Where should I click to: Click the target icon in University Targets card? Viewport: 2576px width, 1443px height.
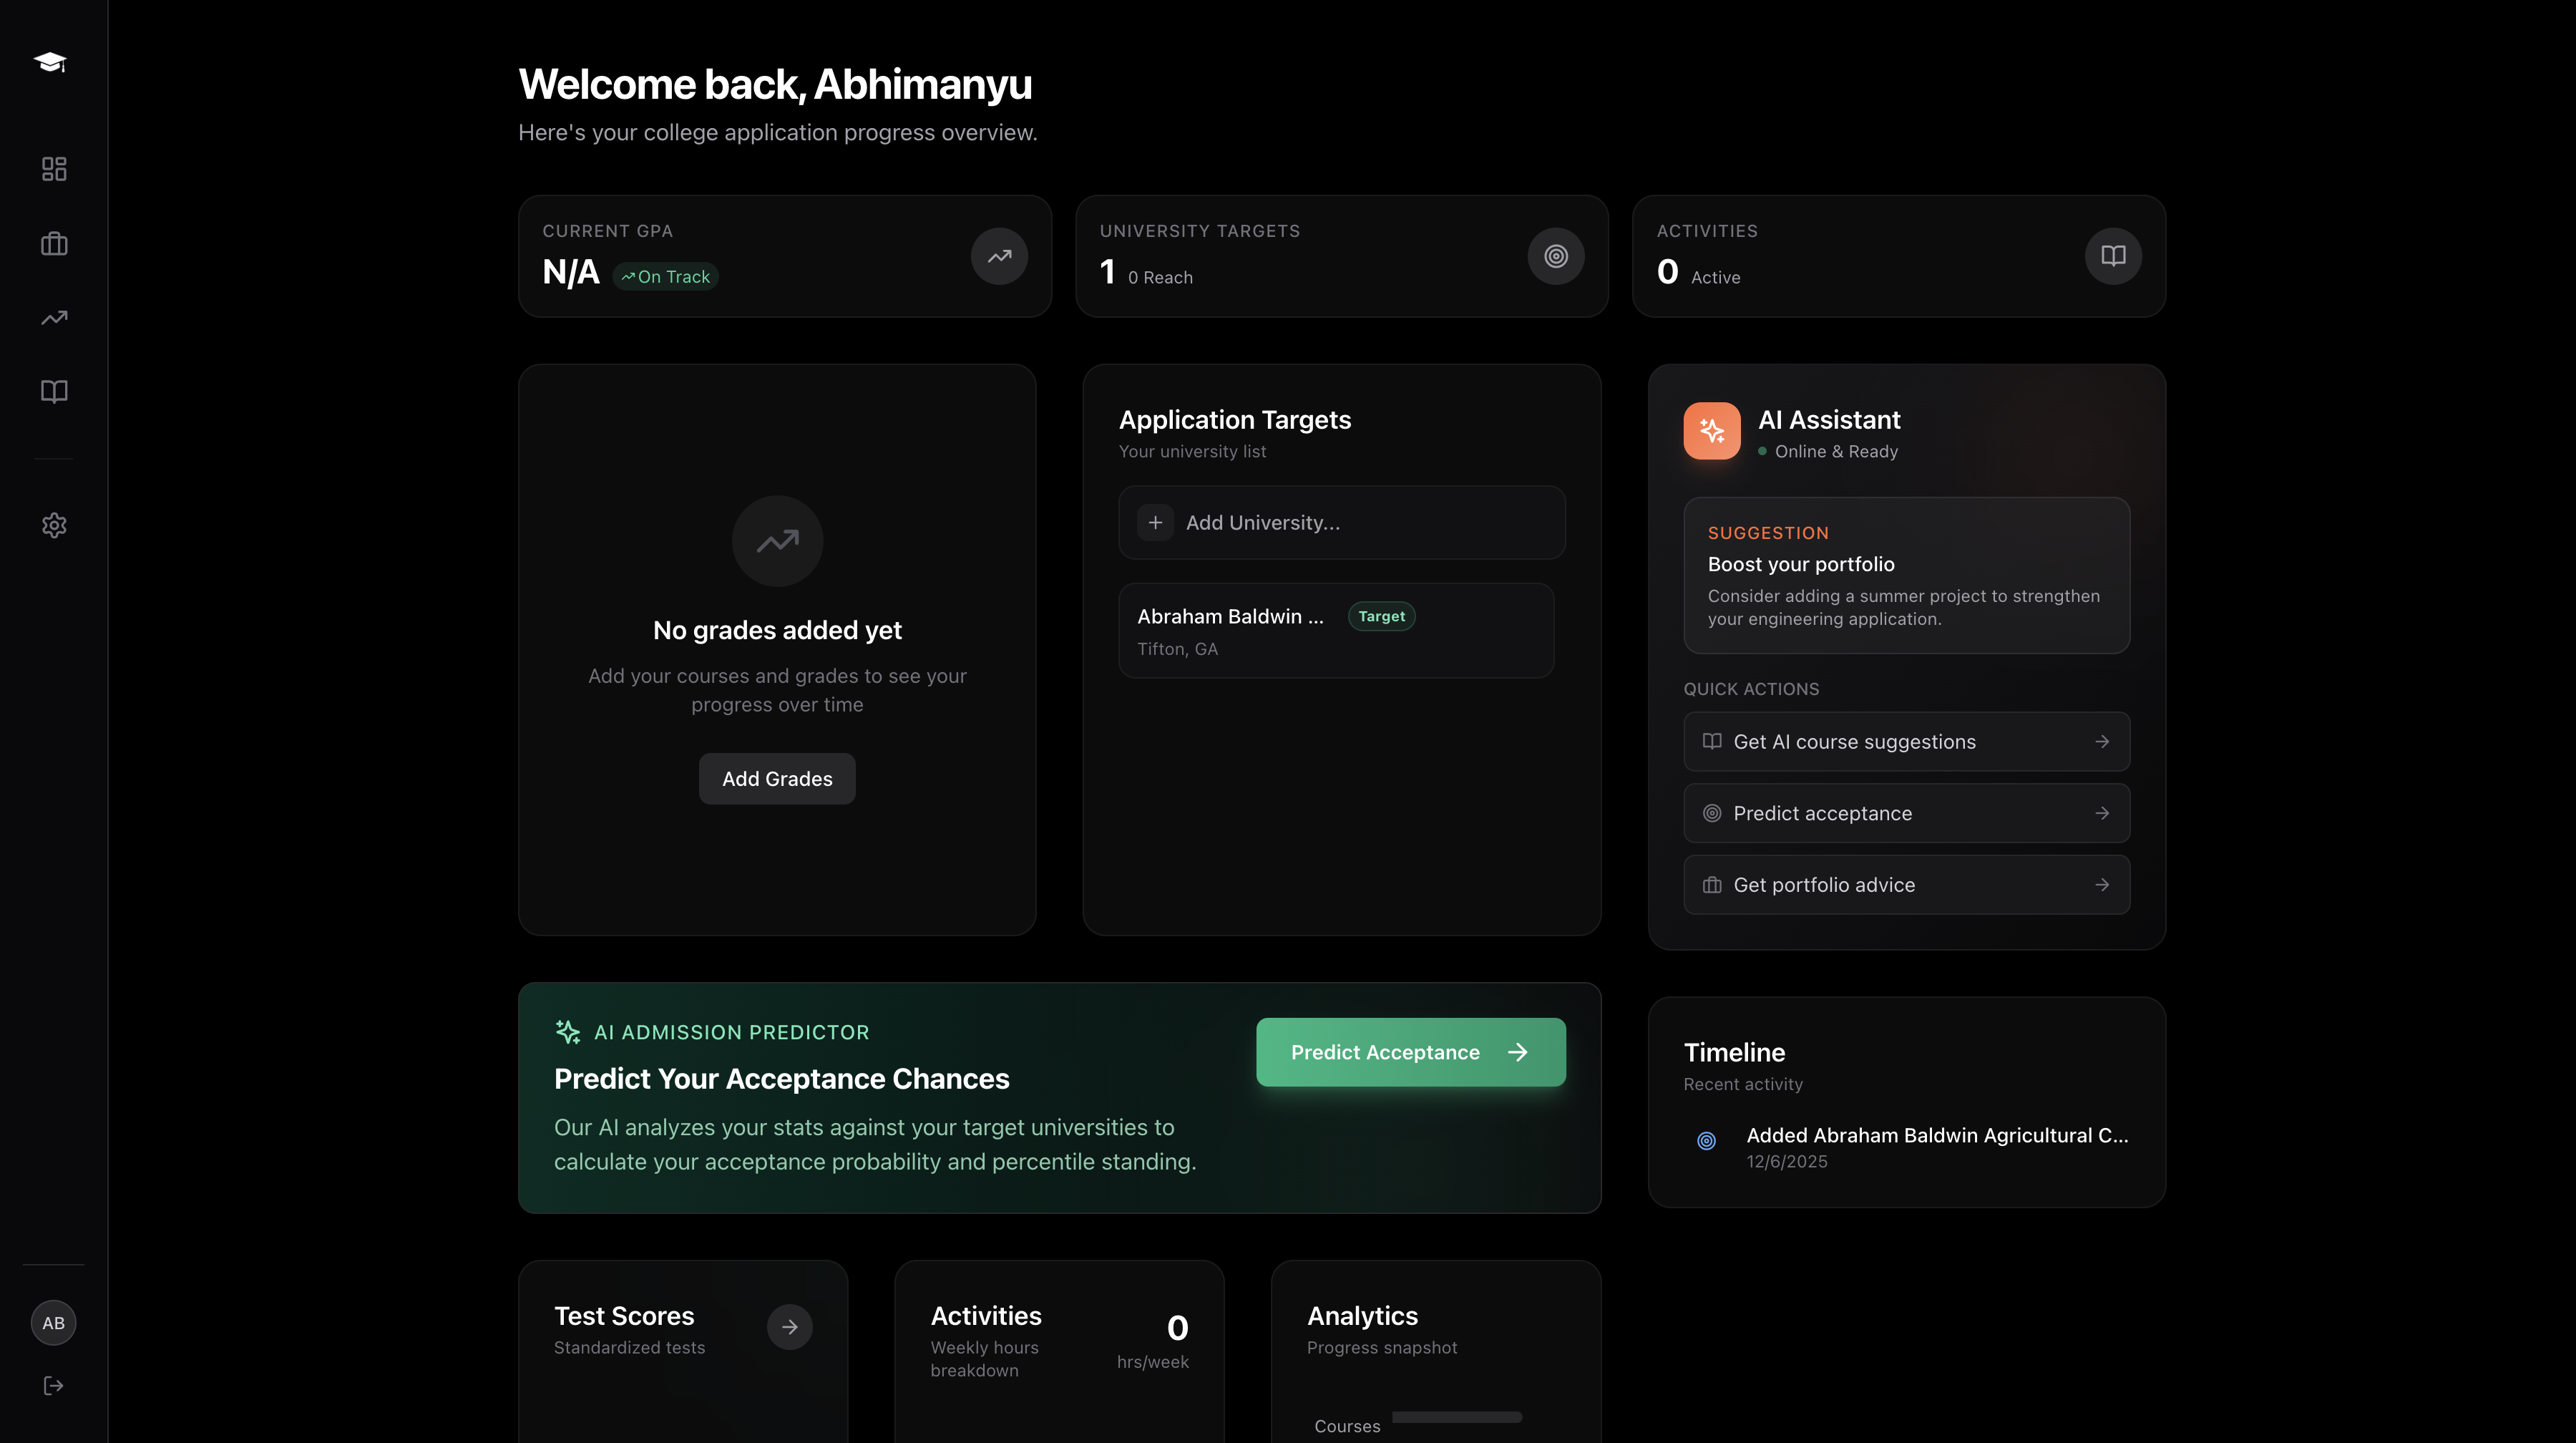click(x=1555, y=256)
